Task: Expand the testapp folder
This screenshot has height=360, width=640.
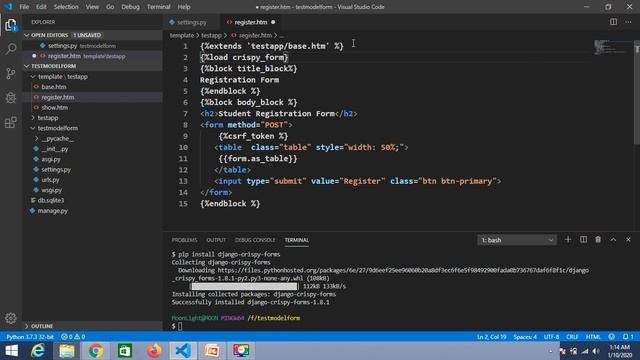Action: [x=33, y=118]
